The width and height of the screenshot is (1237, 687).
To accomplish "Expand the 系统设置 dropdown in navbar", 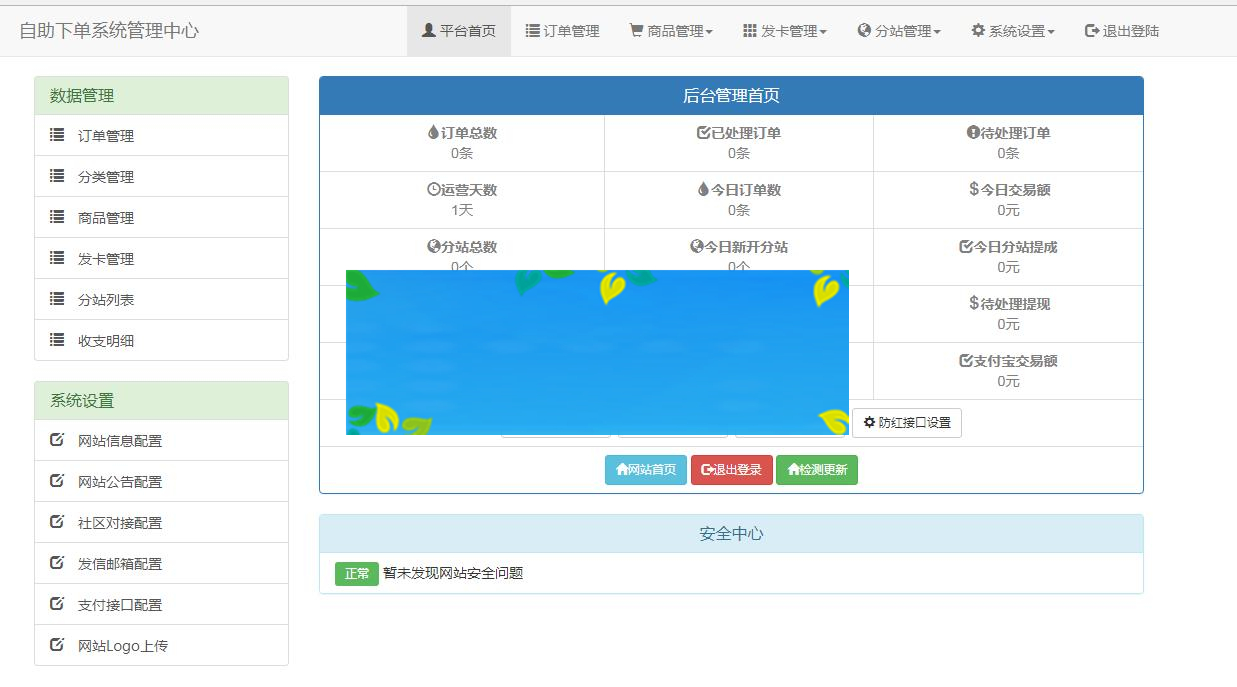I will 1012,30.
